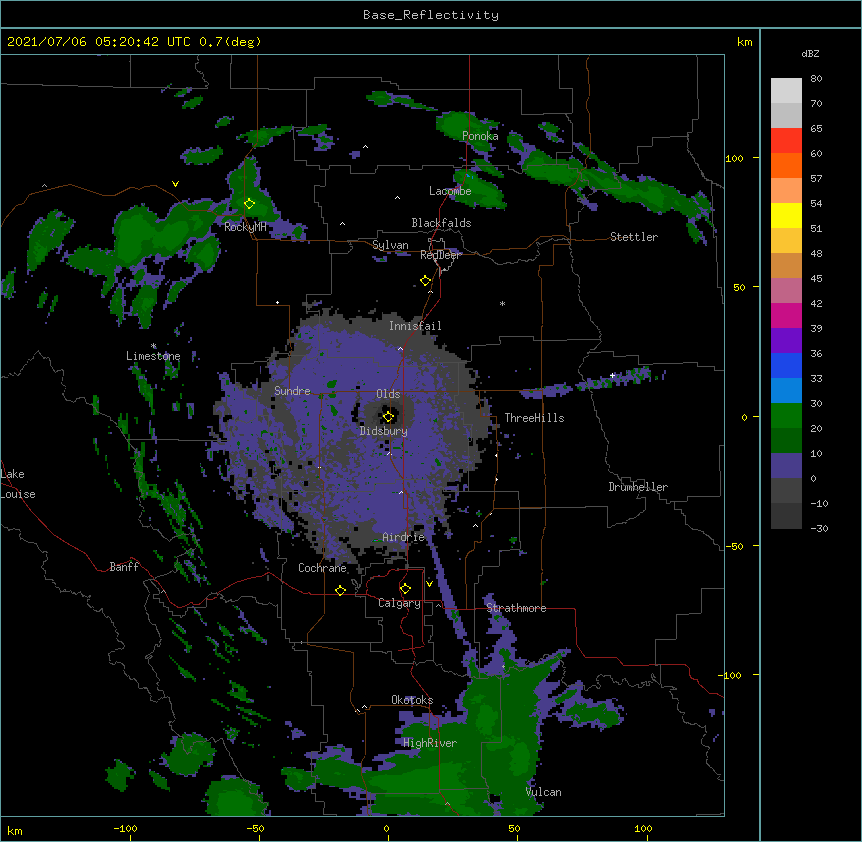Click the Airdrie city label

click(404, 537)
